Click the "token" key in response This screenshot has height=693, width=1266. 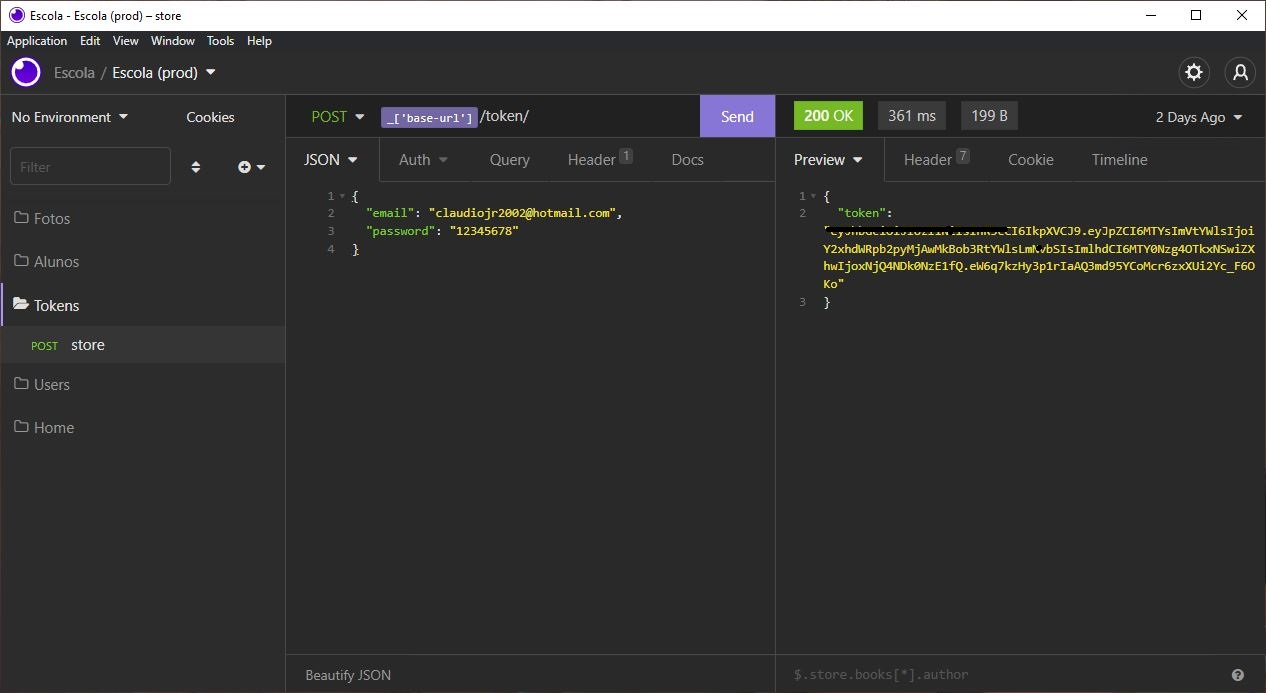[861, 213]
